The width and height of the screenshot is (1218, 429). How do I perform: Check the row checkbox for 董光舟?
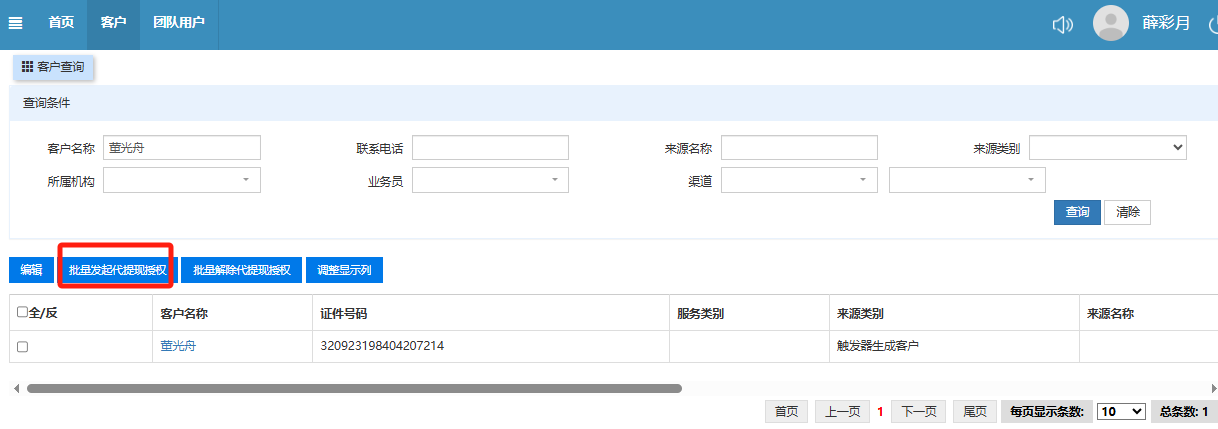pos(23,347)
